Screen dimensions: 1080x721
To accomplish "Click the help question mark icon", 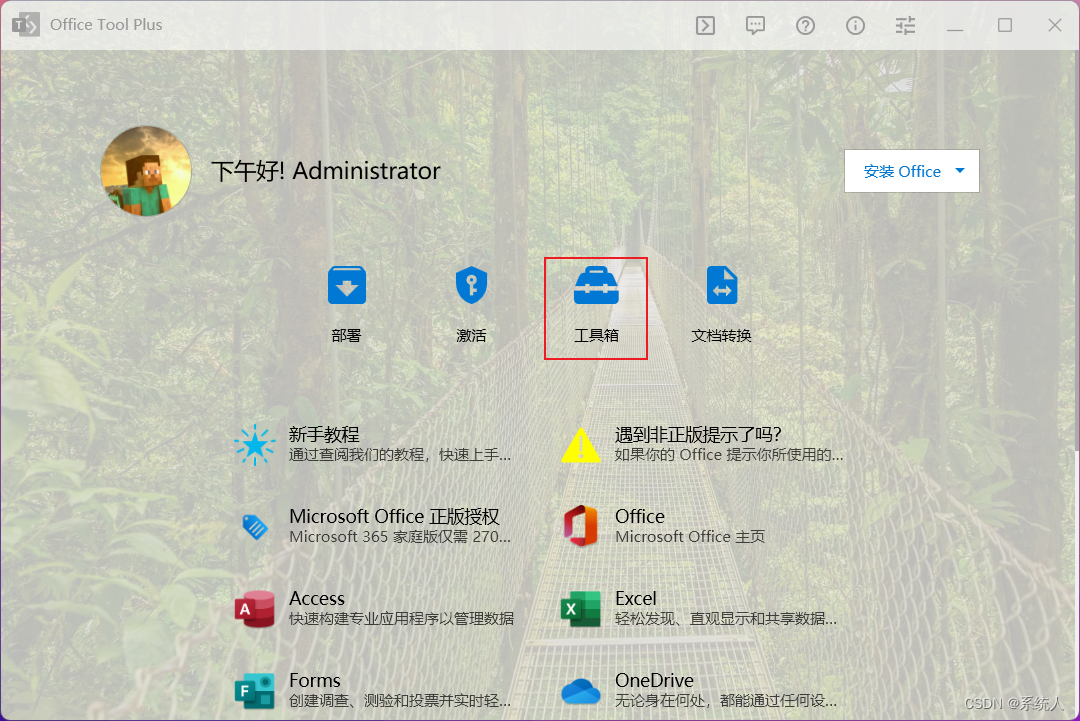I will click(x=805, y=25).
